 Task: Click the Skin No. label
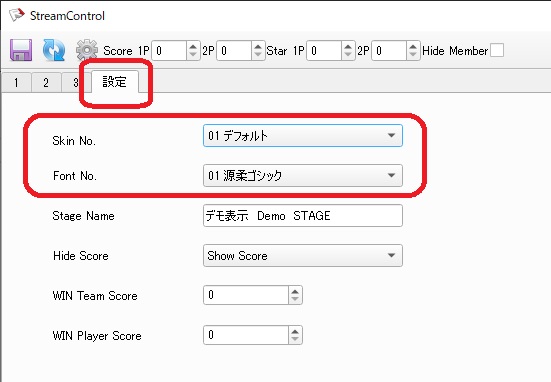tap(74, 141)
